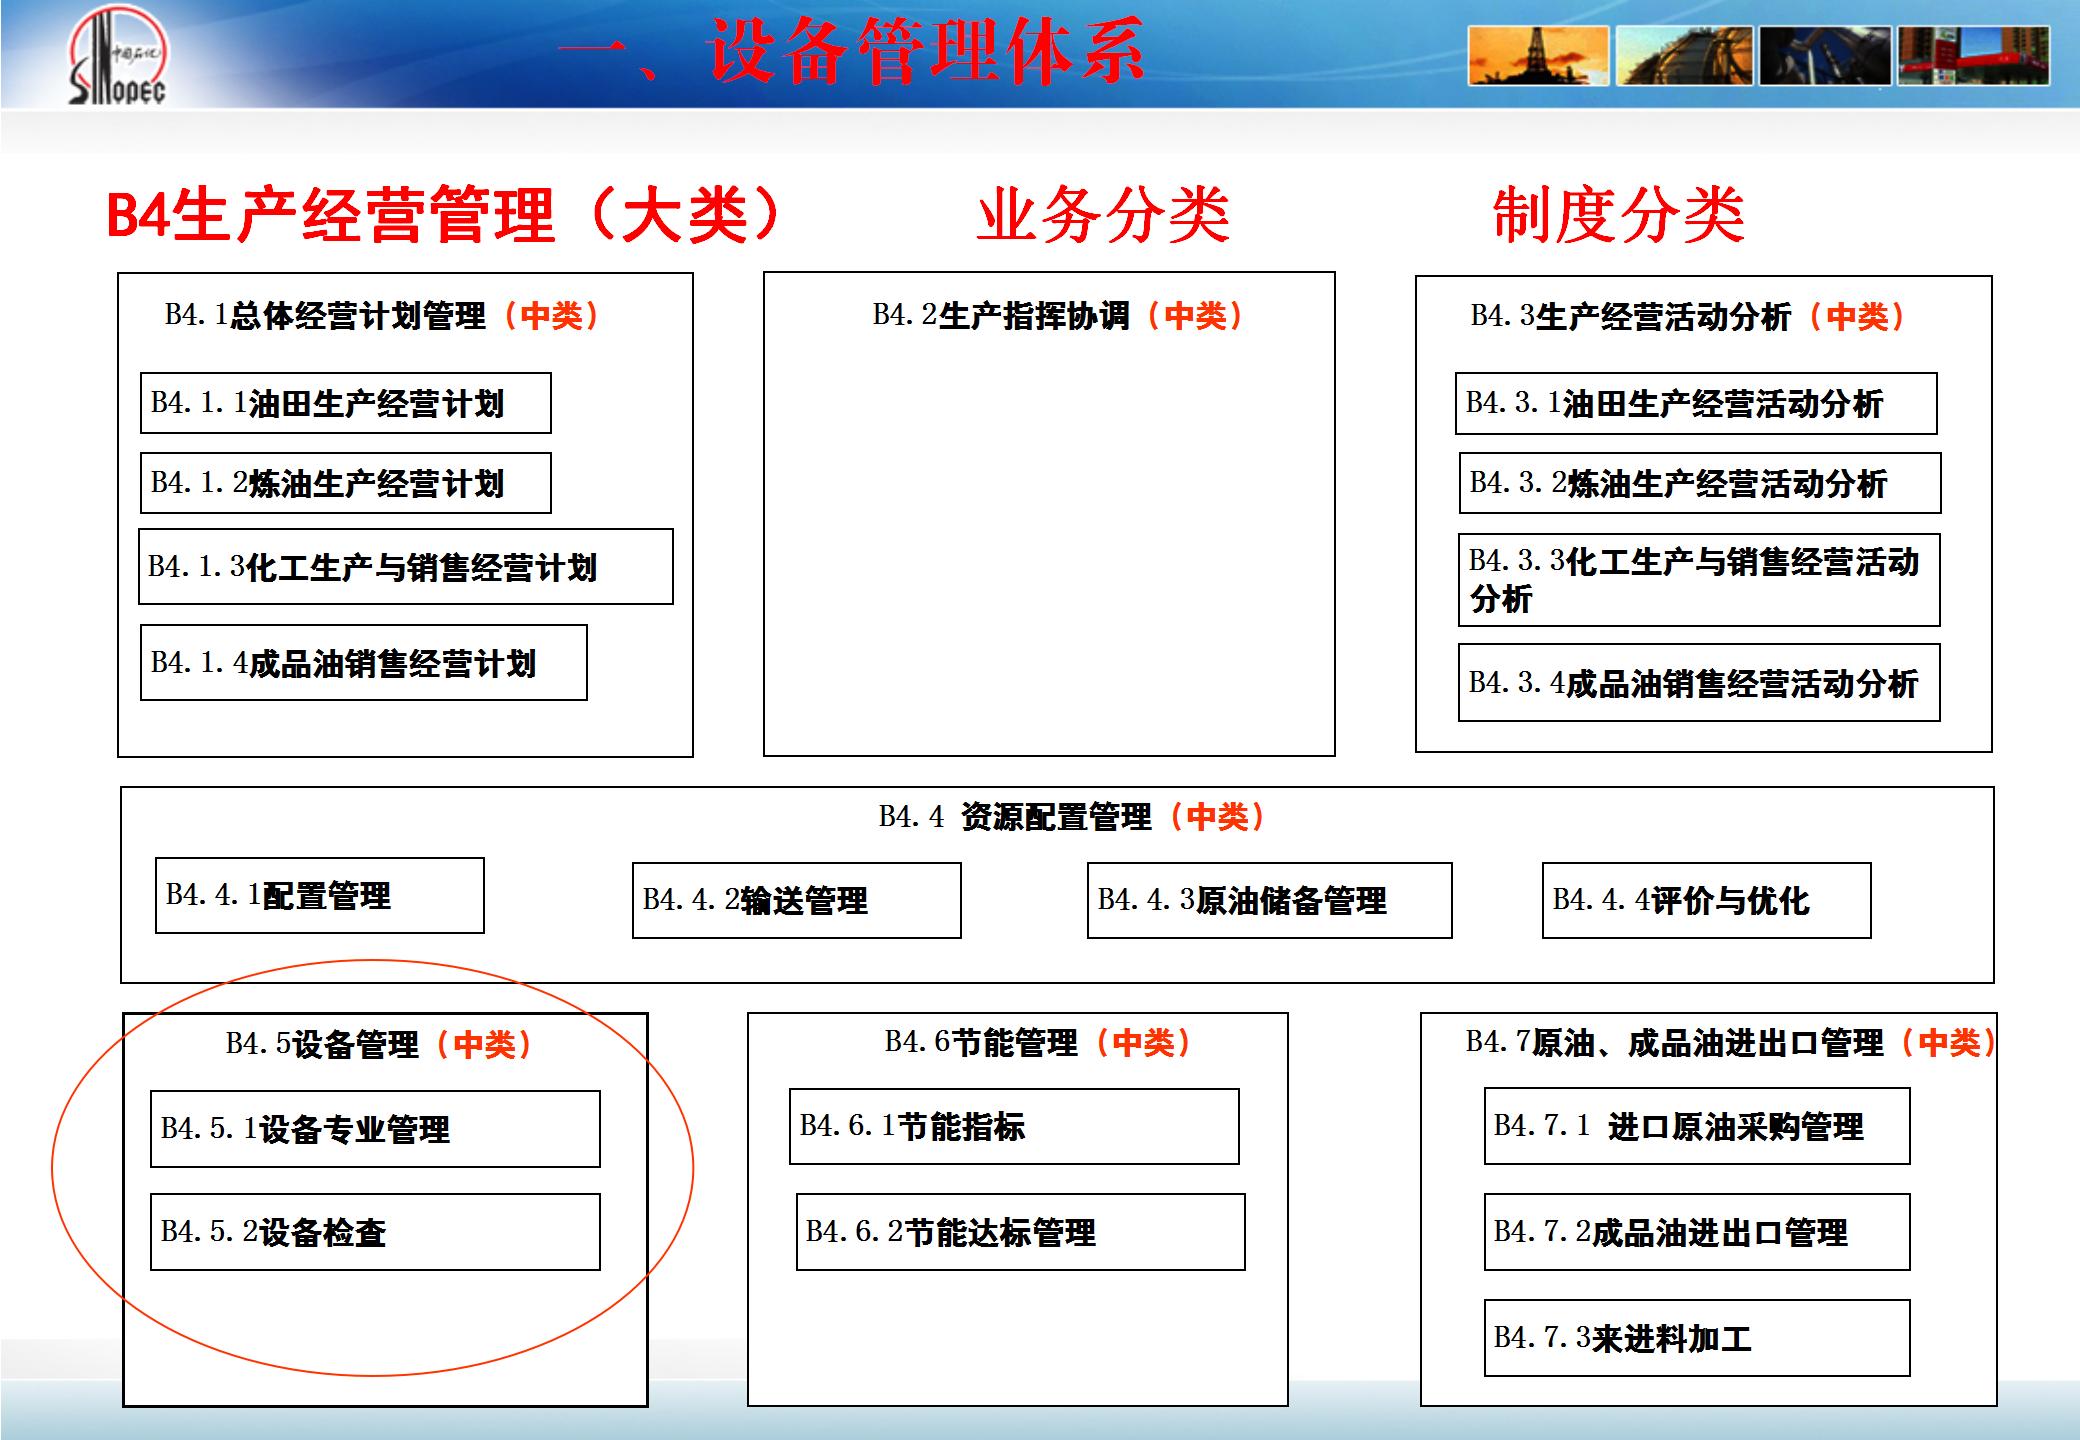Click the dark pipeline photo thumbnail
The height and width of the screenshot is (1440, 2080).
coord(1824,56)
